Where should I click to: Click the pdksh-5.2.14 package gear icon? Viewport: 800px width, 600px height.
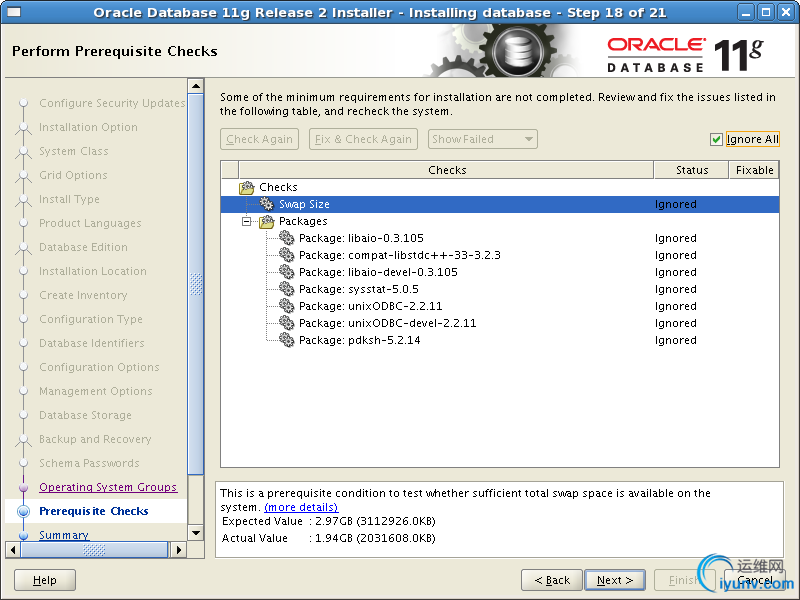[x=287, y=340]
